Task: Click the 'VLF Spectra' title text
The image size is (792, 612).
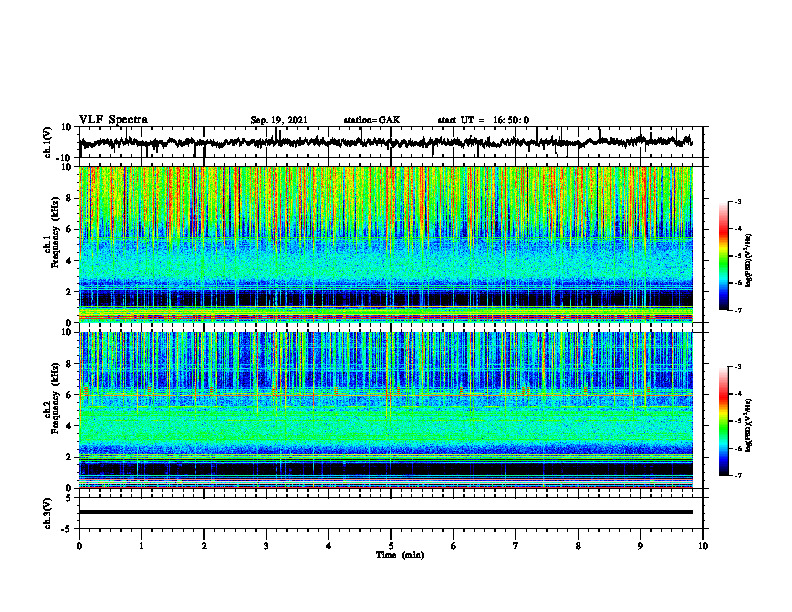Action: coord(113,120)
